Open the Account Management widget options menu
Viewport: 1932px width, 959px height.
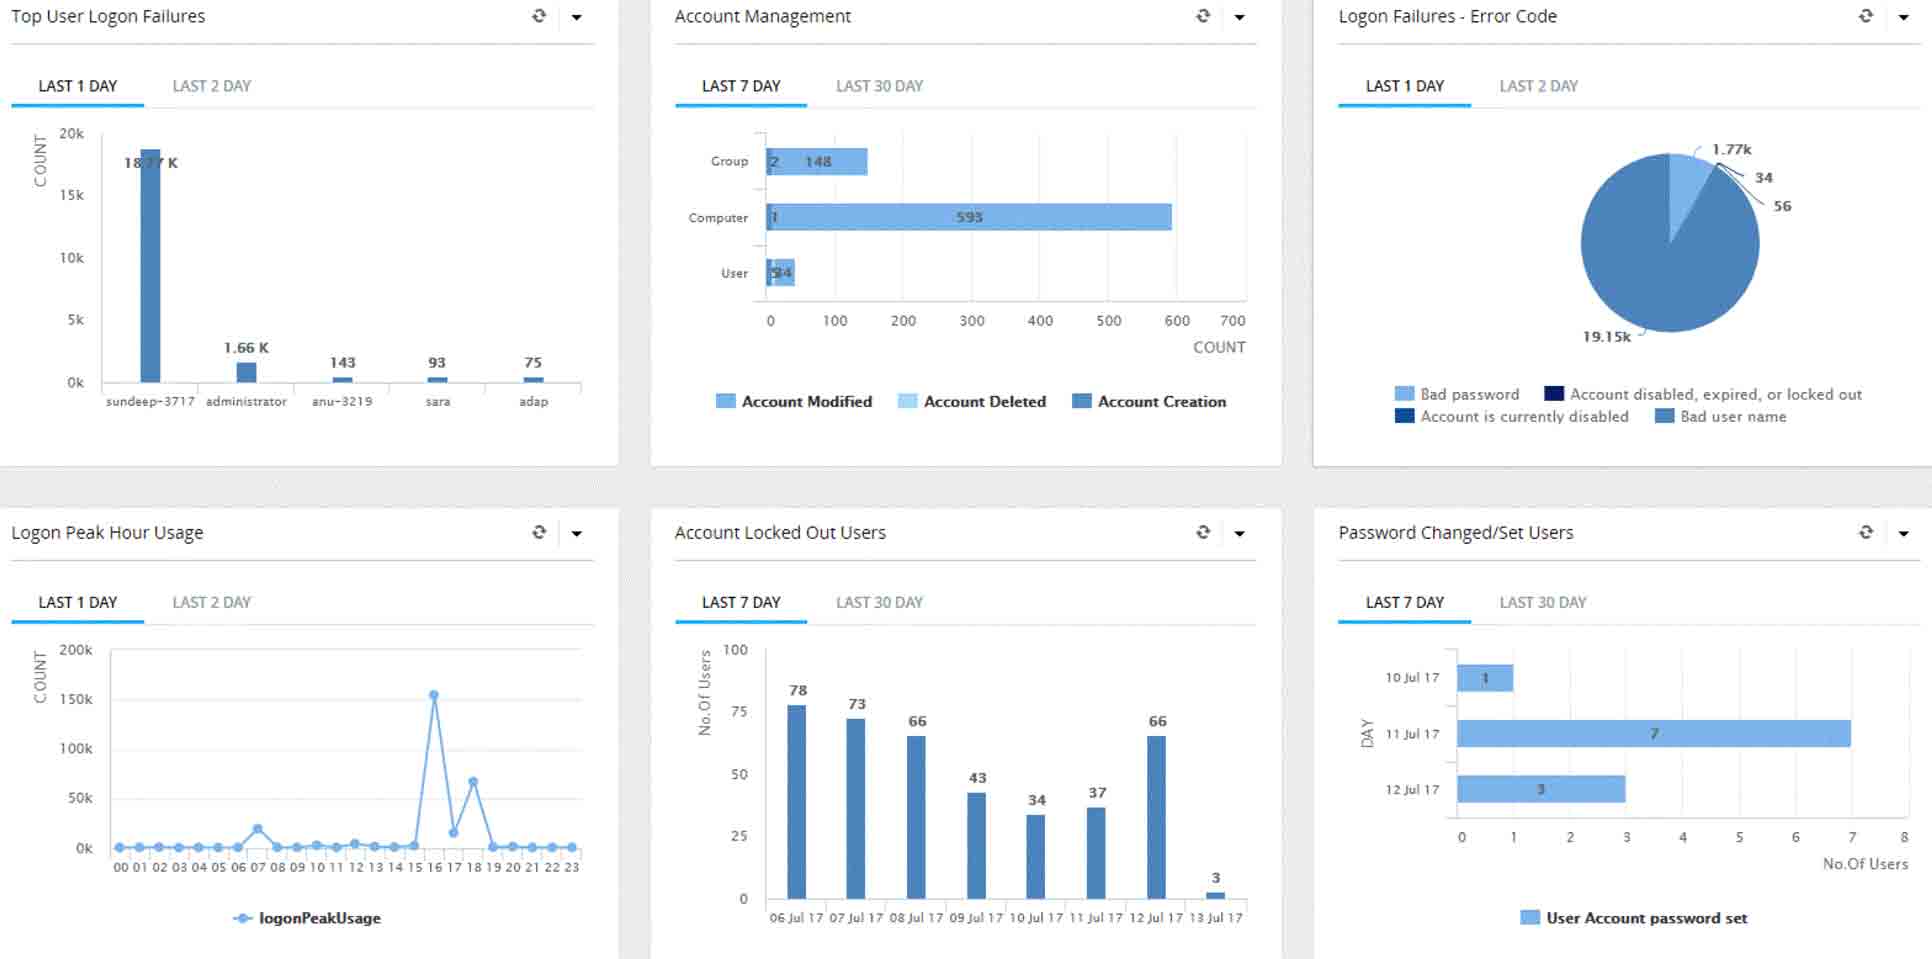point(1239,16)
